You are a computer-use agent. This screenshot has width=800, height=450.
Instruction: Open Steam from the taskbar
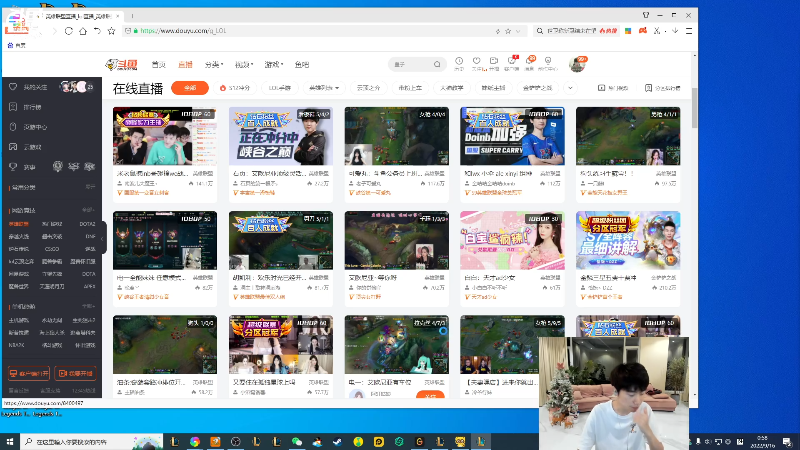(337, 441)
